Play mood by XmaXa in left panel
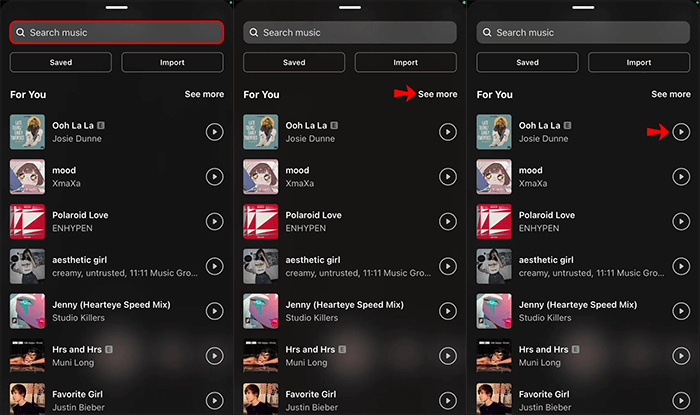Viewport: 700px width, 415px height. click(214, 177)
